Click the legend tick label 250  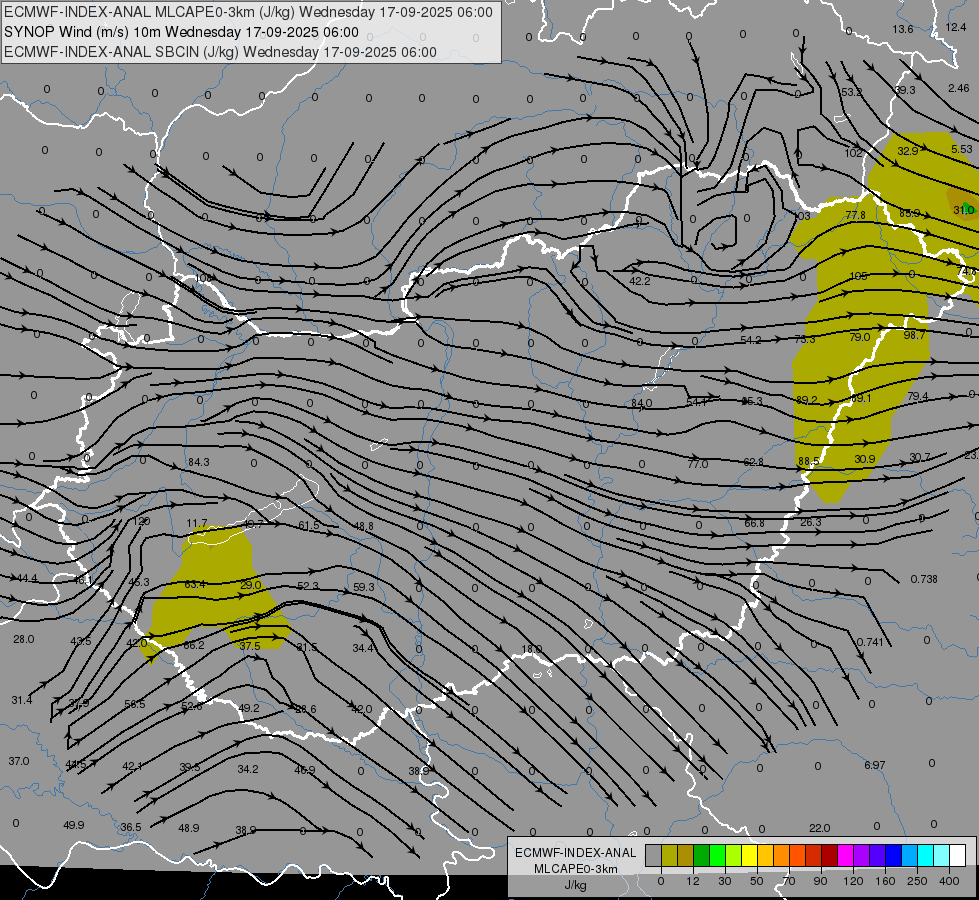(917, 881)
